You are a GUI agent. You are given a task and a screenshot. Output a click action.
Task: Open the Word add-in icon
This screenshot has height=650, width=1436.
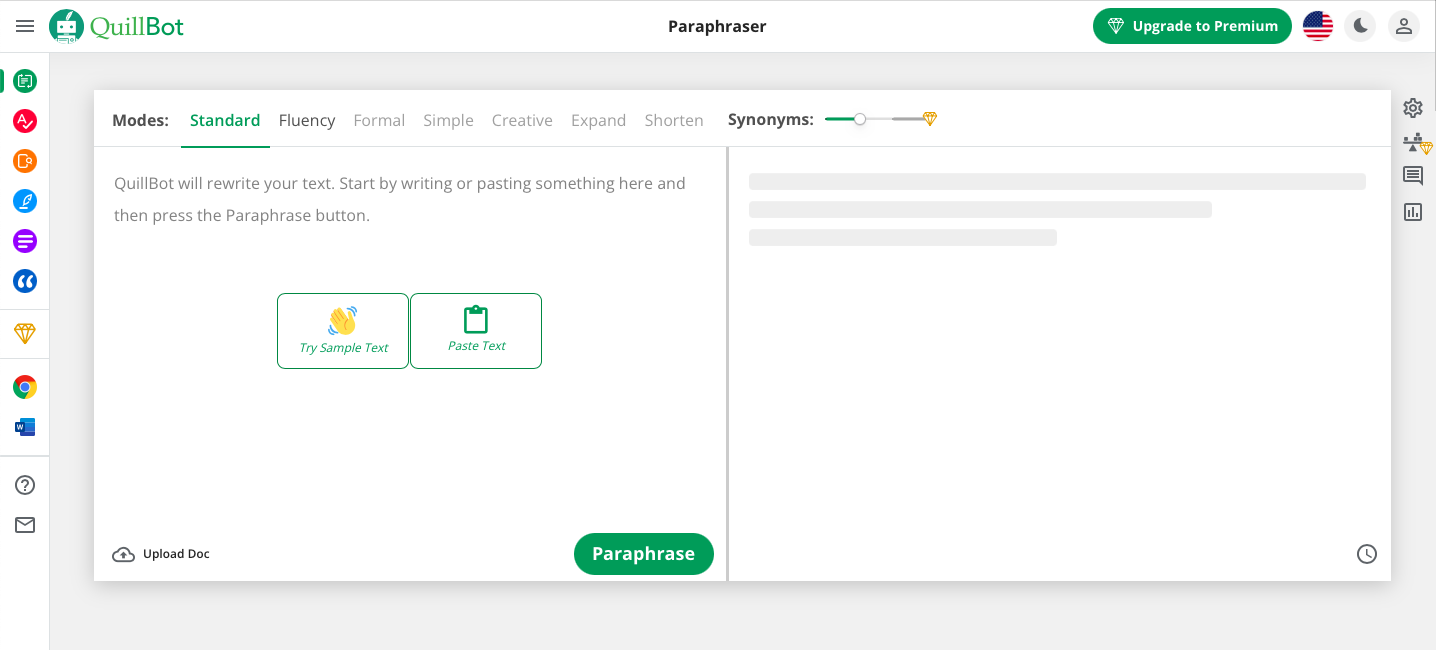[x=25, y=427]
